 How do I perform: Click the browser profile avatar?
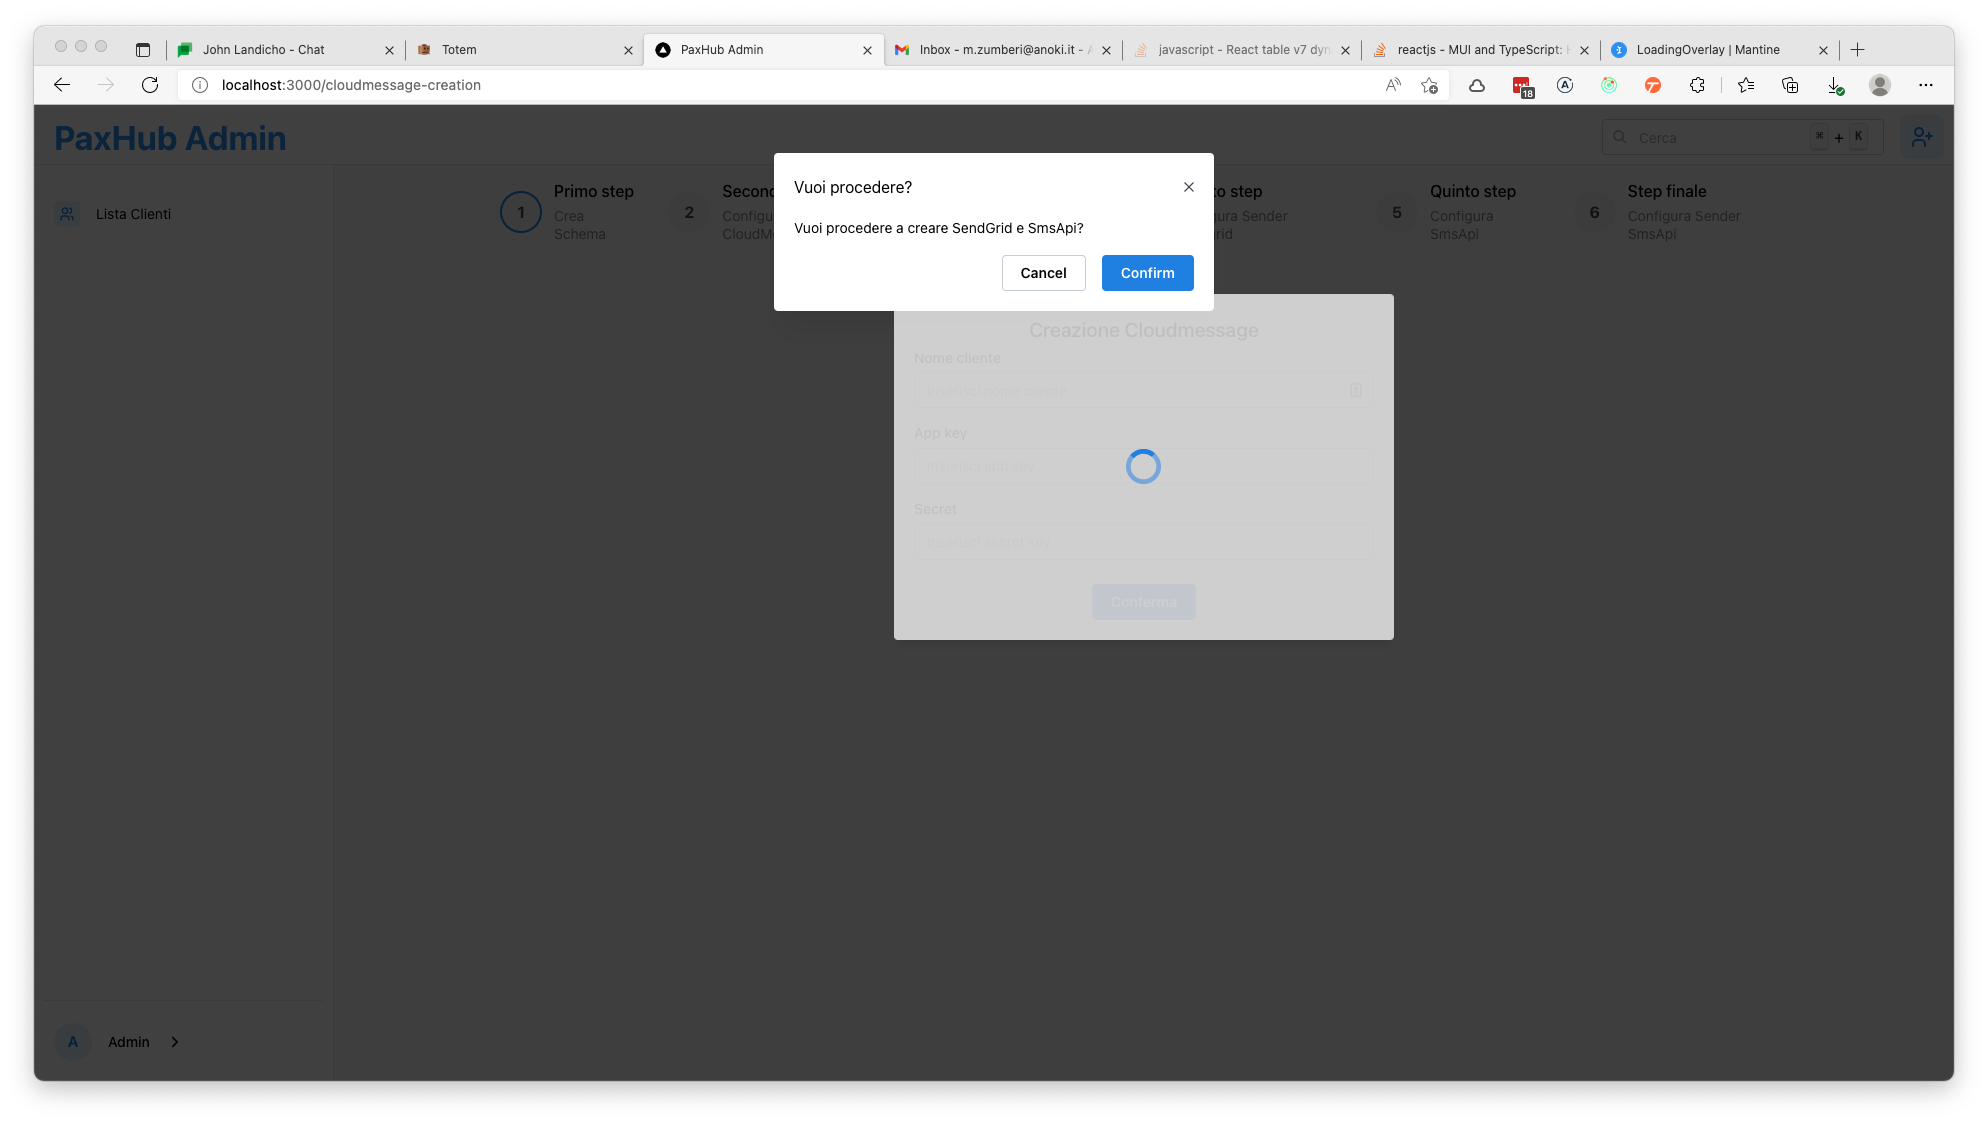[x=1879, y=85]
